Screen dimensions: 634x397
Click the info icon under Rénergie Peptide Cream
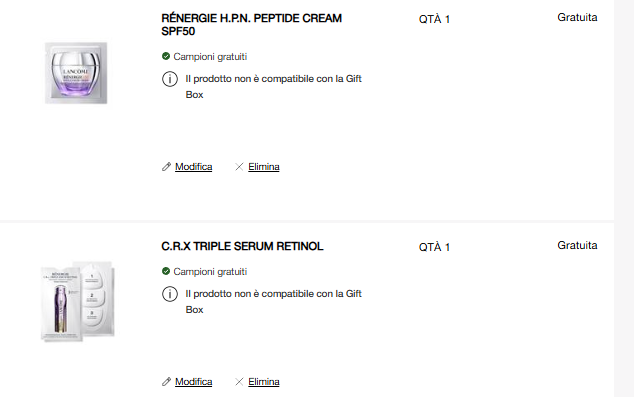[x=170, y=79]
